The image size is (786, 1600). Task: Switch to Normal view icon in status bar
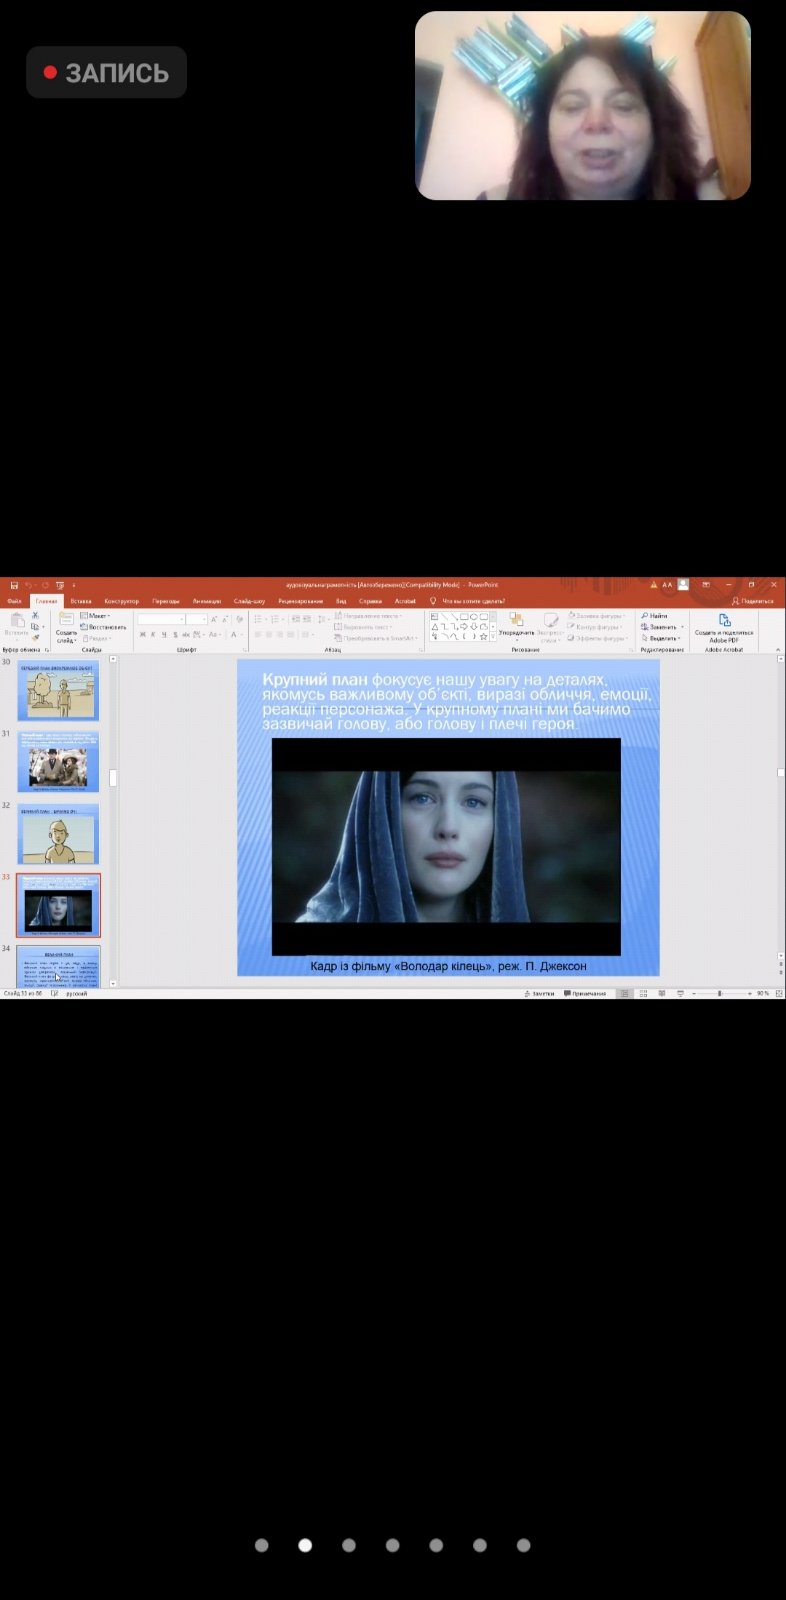pyautogui.click(x=624, y=993)
